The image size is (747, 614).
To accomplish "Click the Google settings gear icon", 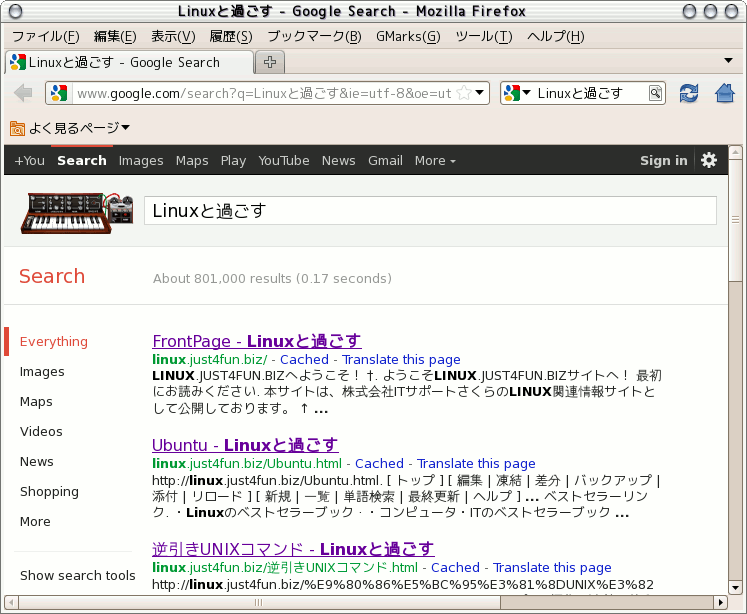I will coord(709,160).
